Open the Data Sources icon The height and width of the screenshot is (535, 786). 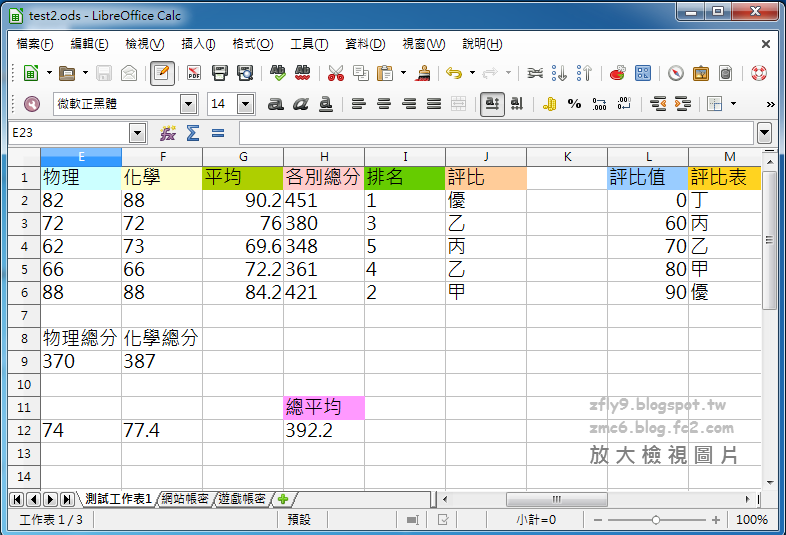tap(725, 73)
